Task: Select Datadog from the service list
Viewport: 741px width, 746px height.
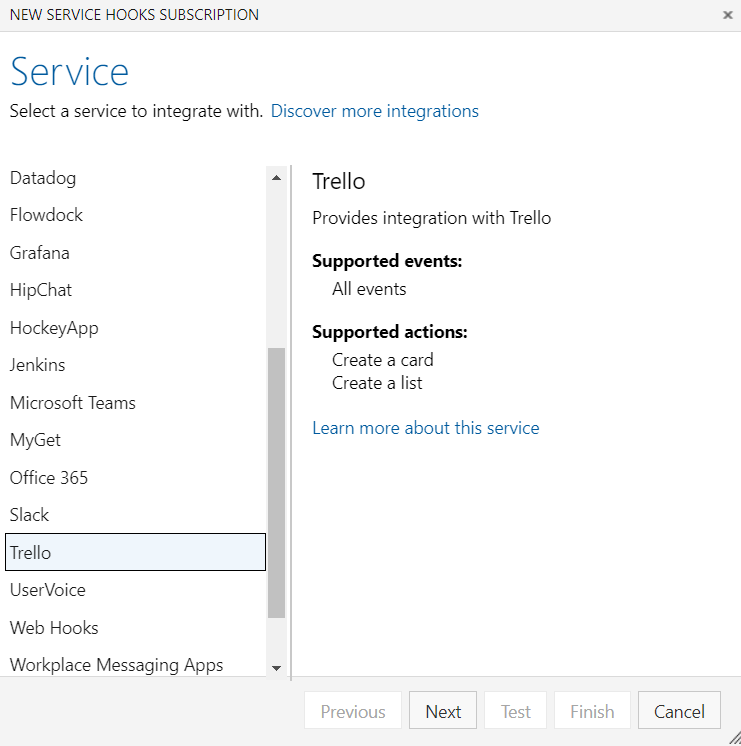Action: 43,178
